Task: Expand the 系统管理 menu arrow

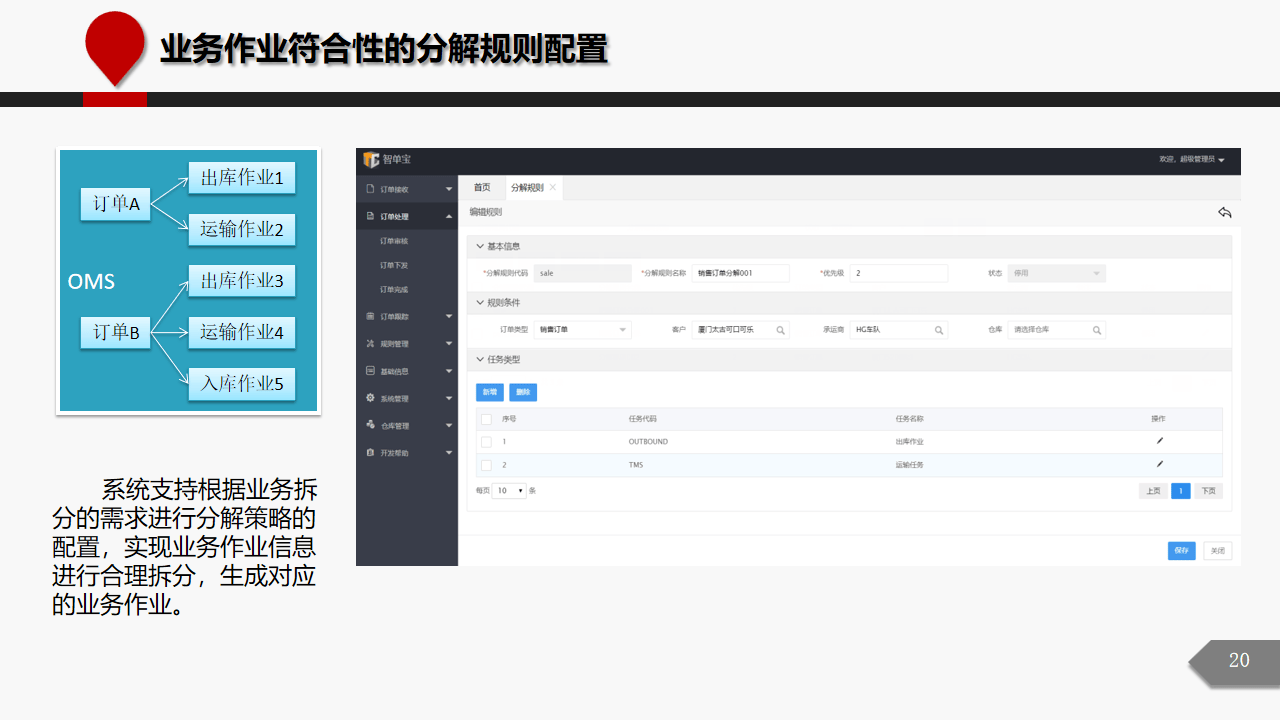Action: (448, 399)
